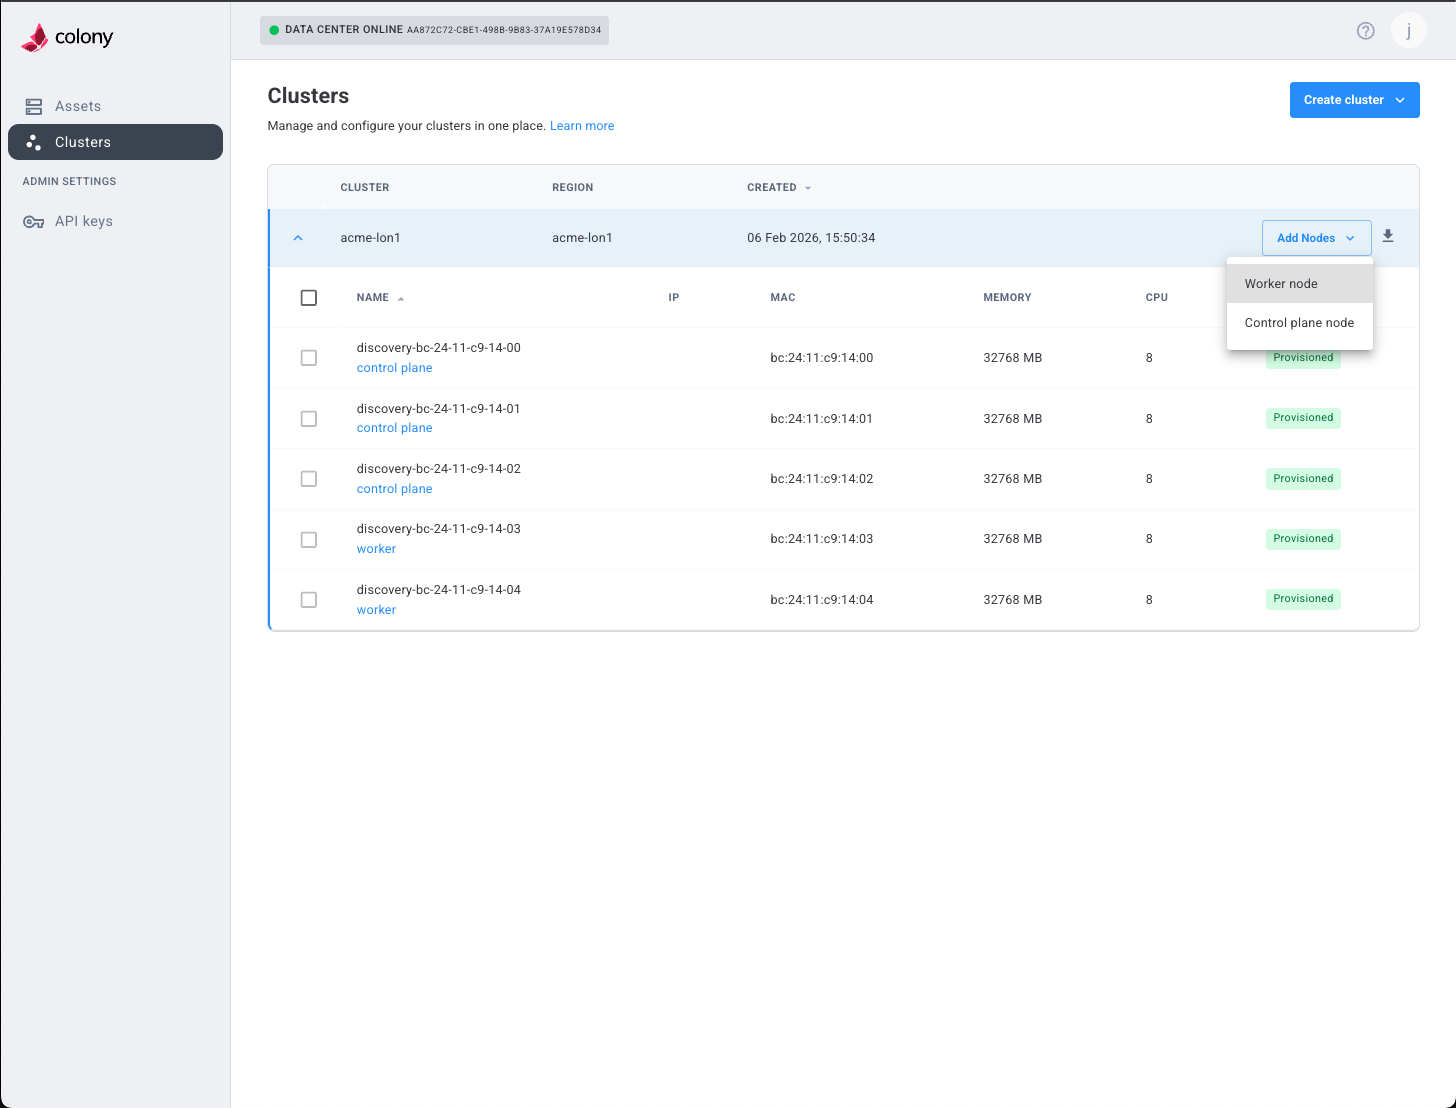Collapse the acme-lon1 cluster row
Image resolution: width=1456 pixels, height=1108 pixels.
tap(298, 238)
